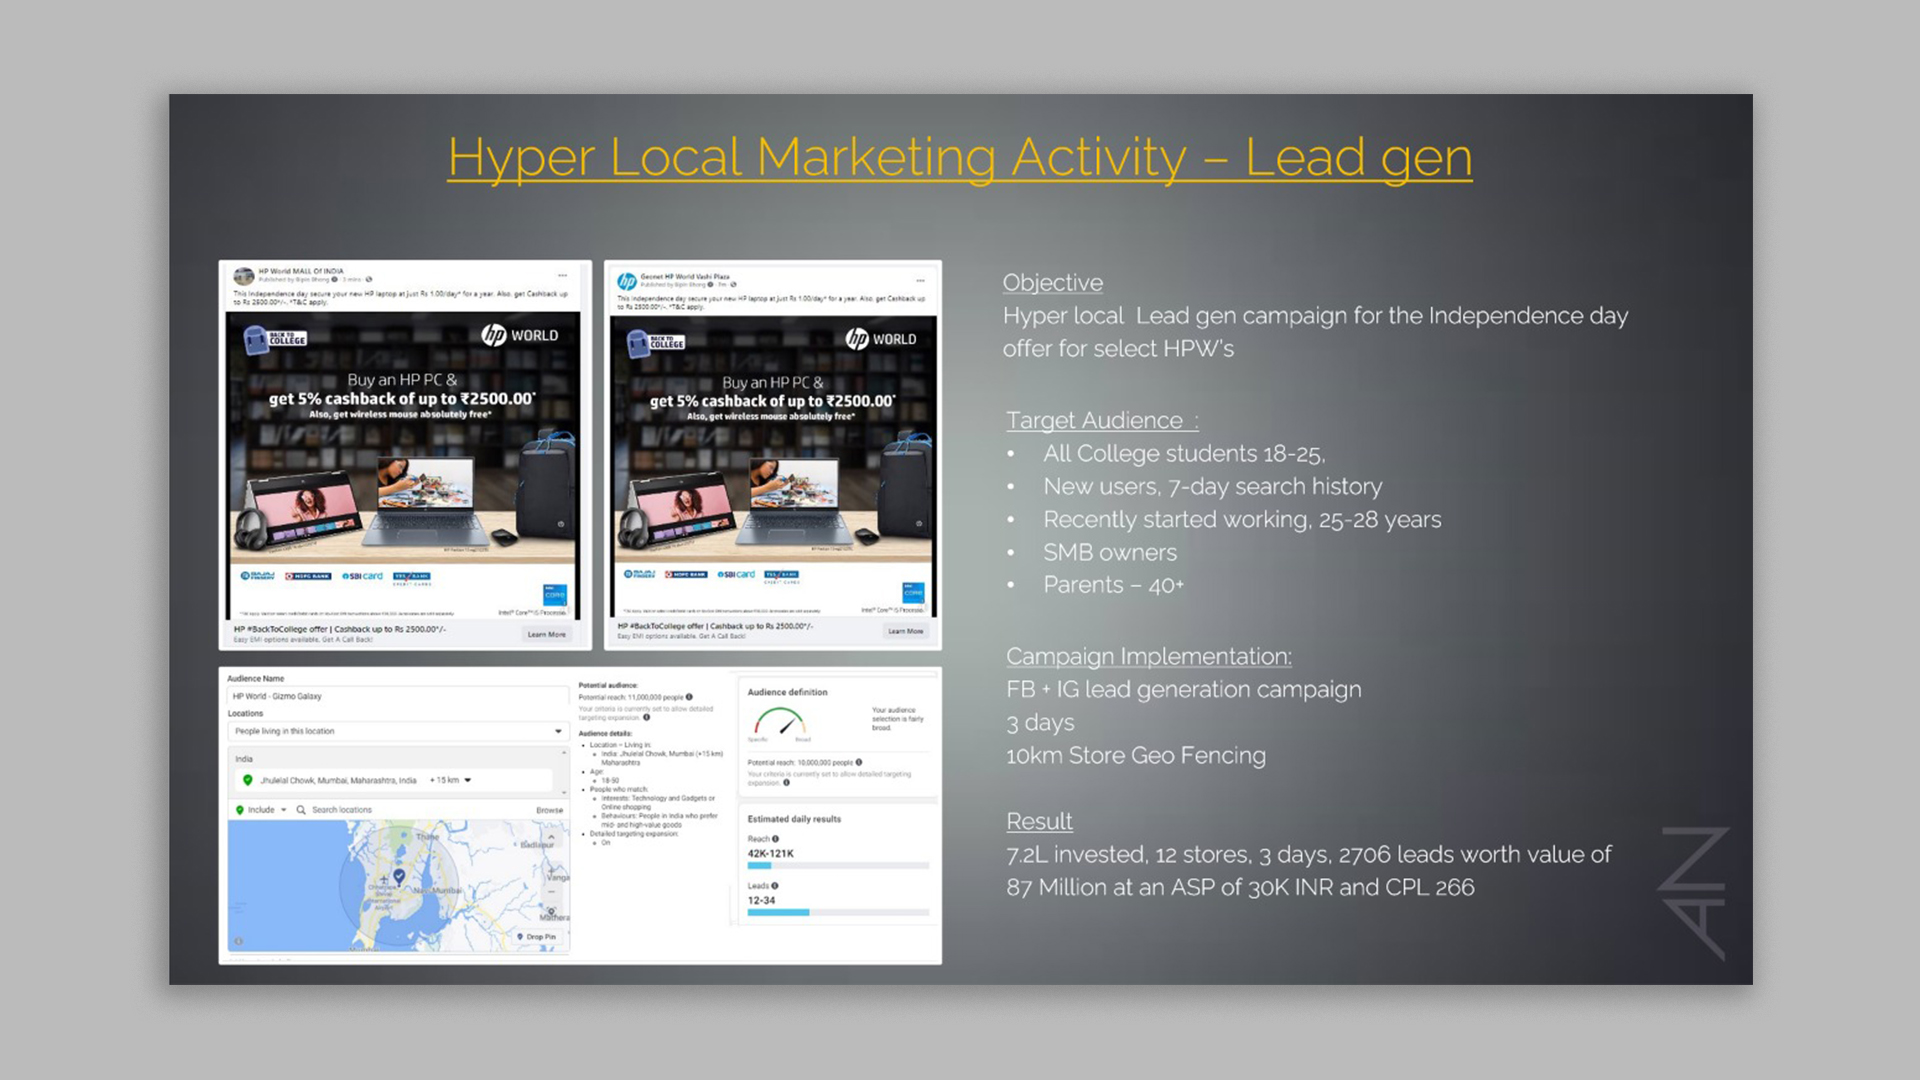Click the text 'All College students 18-25,'
1920x1080 pixels.
[x=1184, y=454]
